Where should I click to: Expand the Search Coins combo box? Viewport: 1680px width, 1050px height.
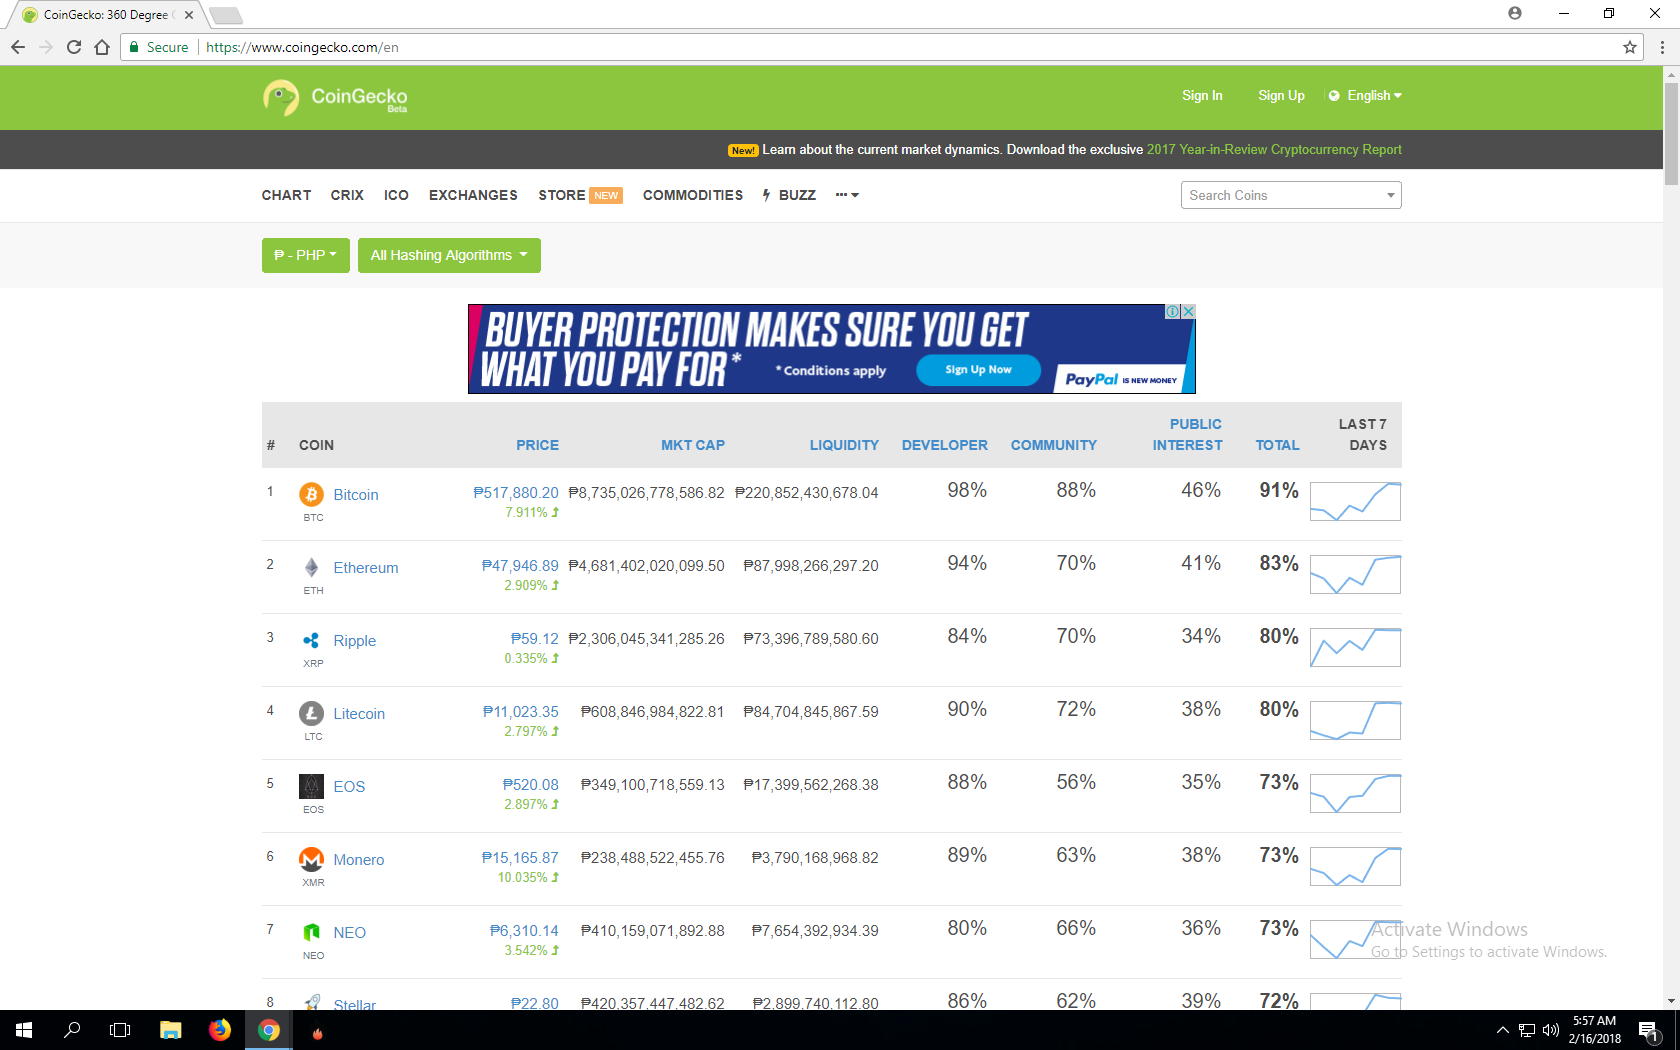tap(1291, 195)
